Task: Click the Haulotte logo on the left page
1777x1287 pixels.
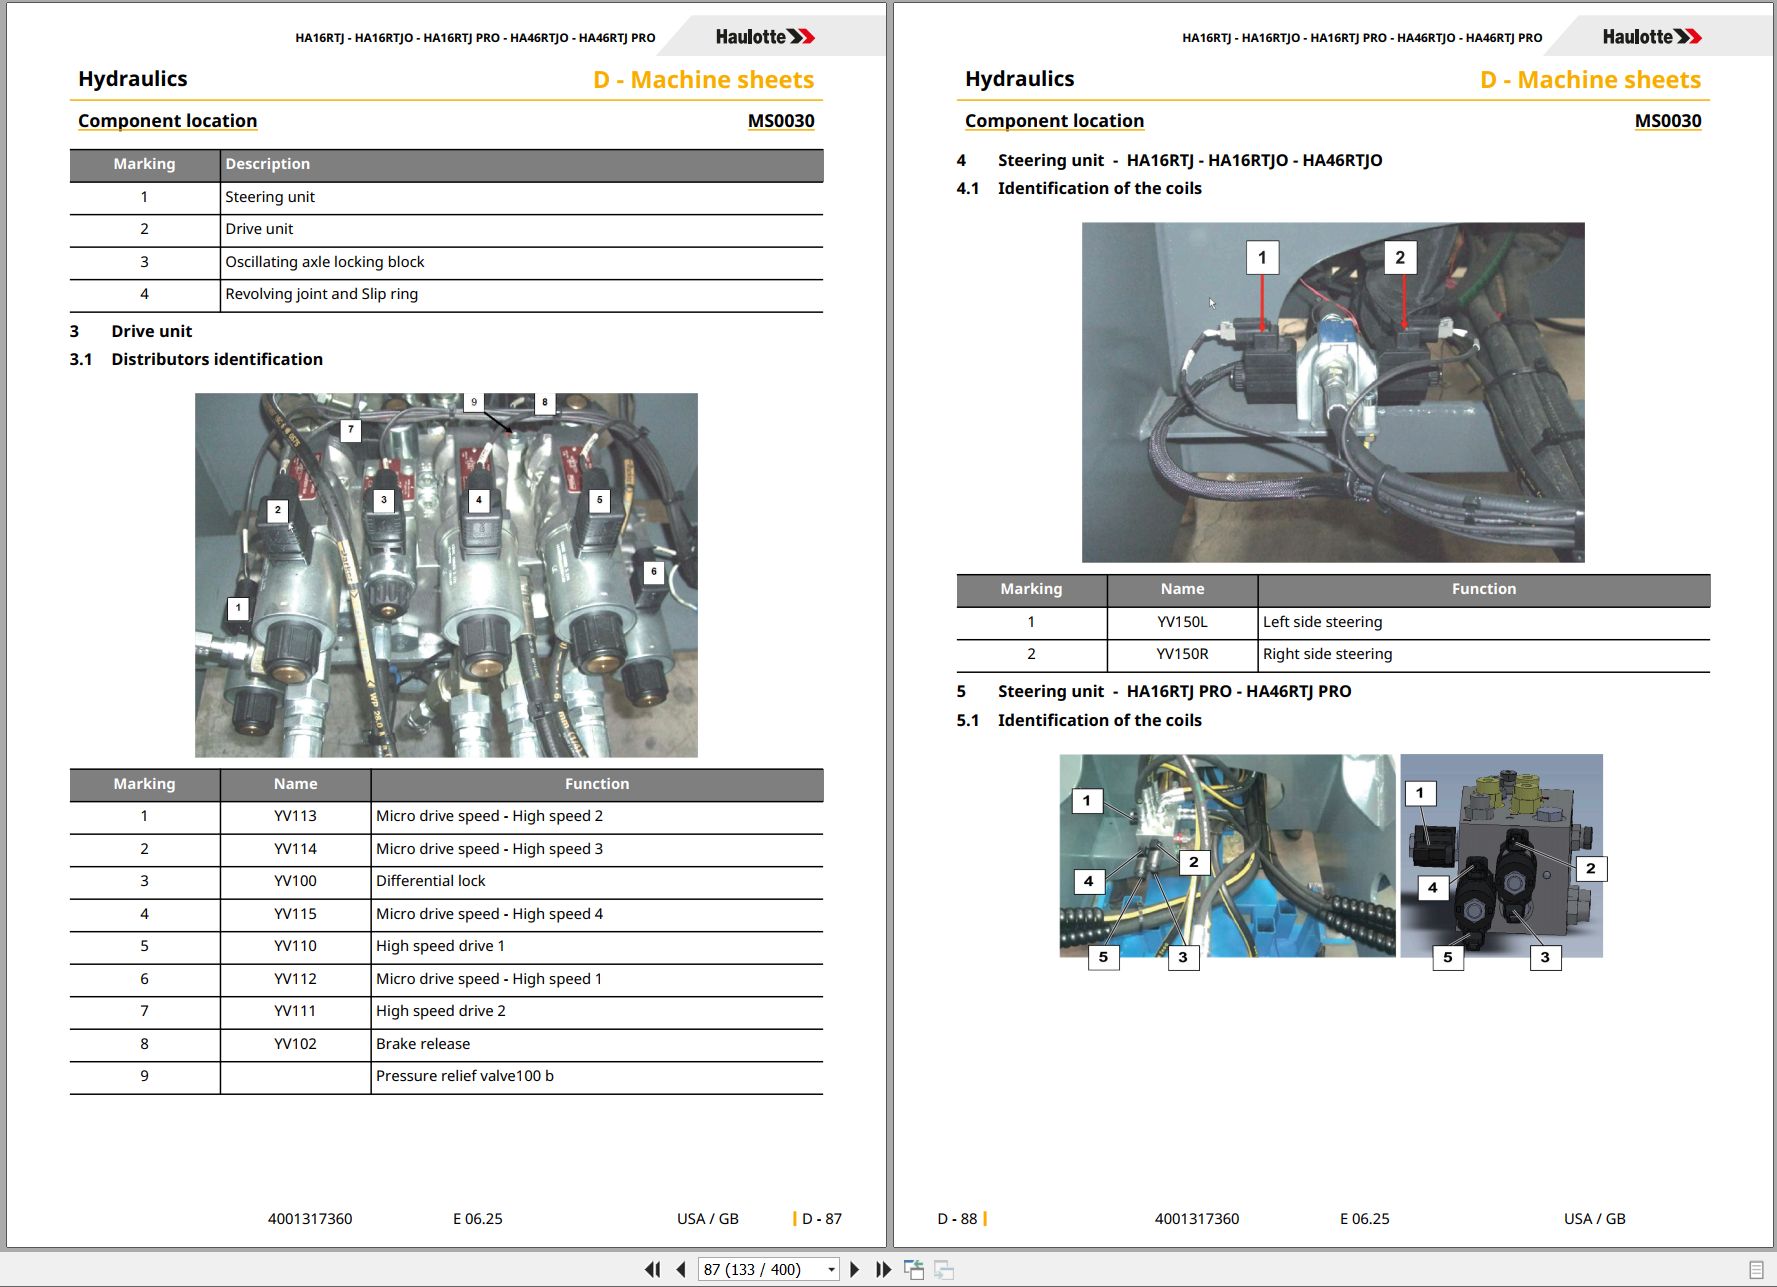Action: [765, 37]
